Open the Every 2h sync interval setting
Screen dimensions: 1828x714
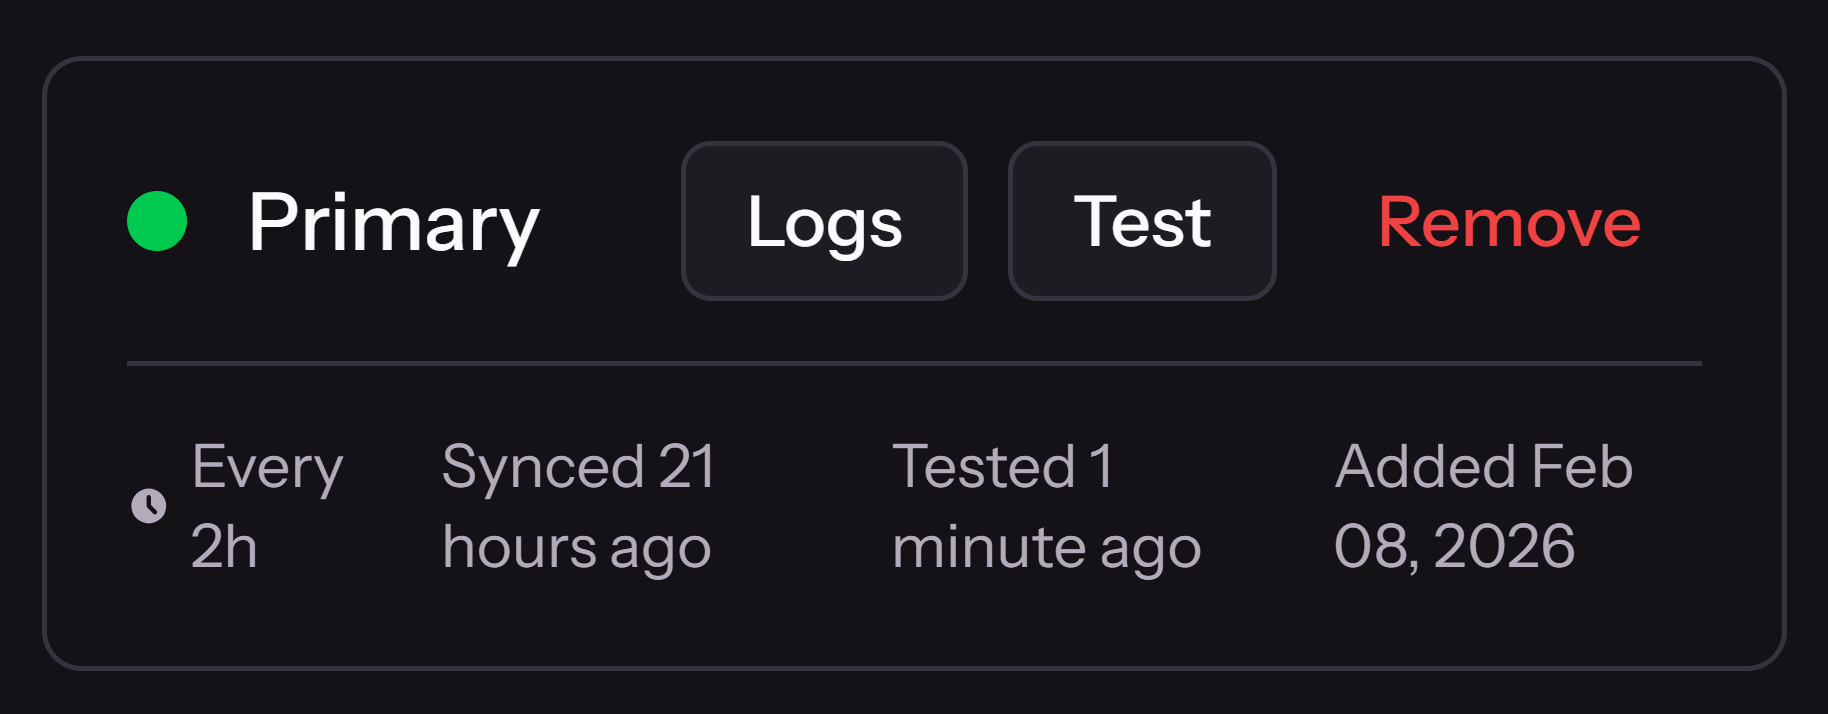click(266, 505)
